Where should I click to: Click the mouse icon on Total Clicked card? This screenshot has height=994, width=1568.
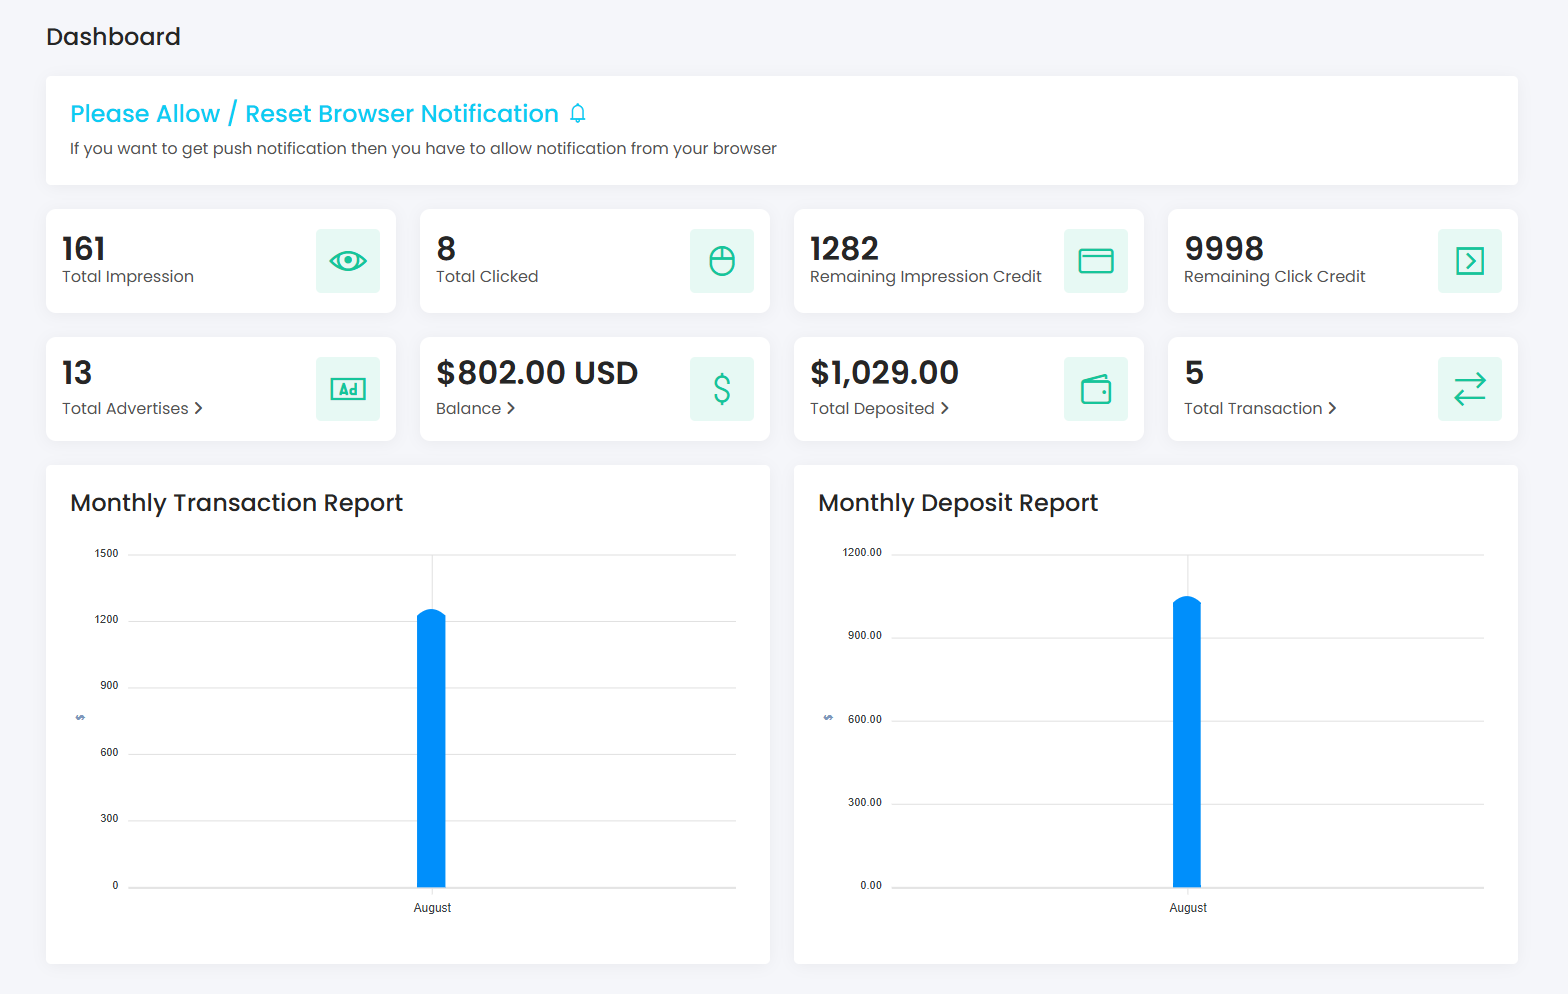coord(722,261)
